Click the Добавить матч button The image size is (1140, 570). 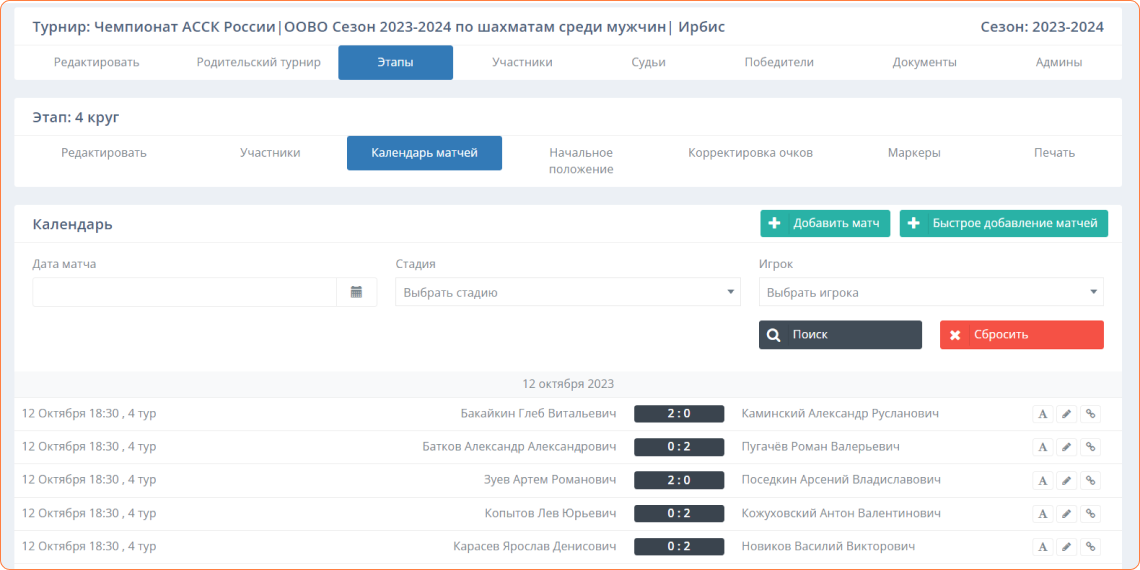(x=825, y=223)
